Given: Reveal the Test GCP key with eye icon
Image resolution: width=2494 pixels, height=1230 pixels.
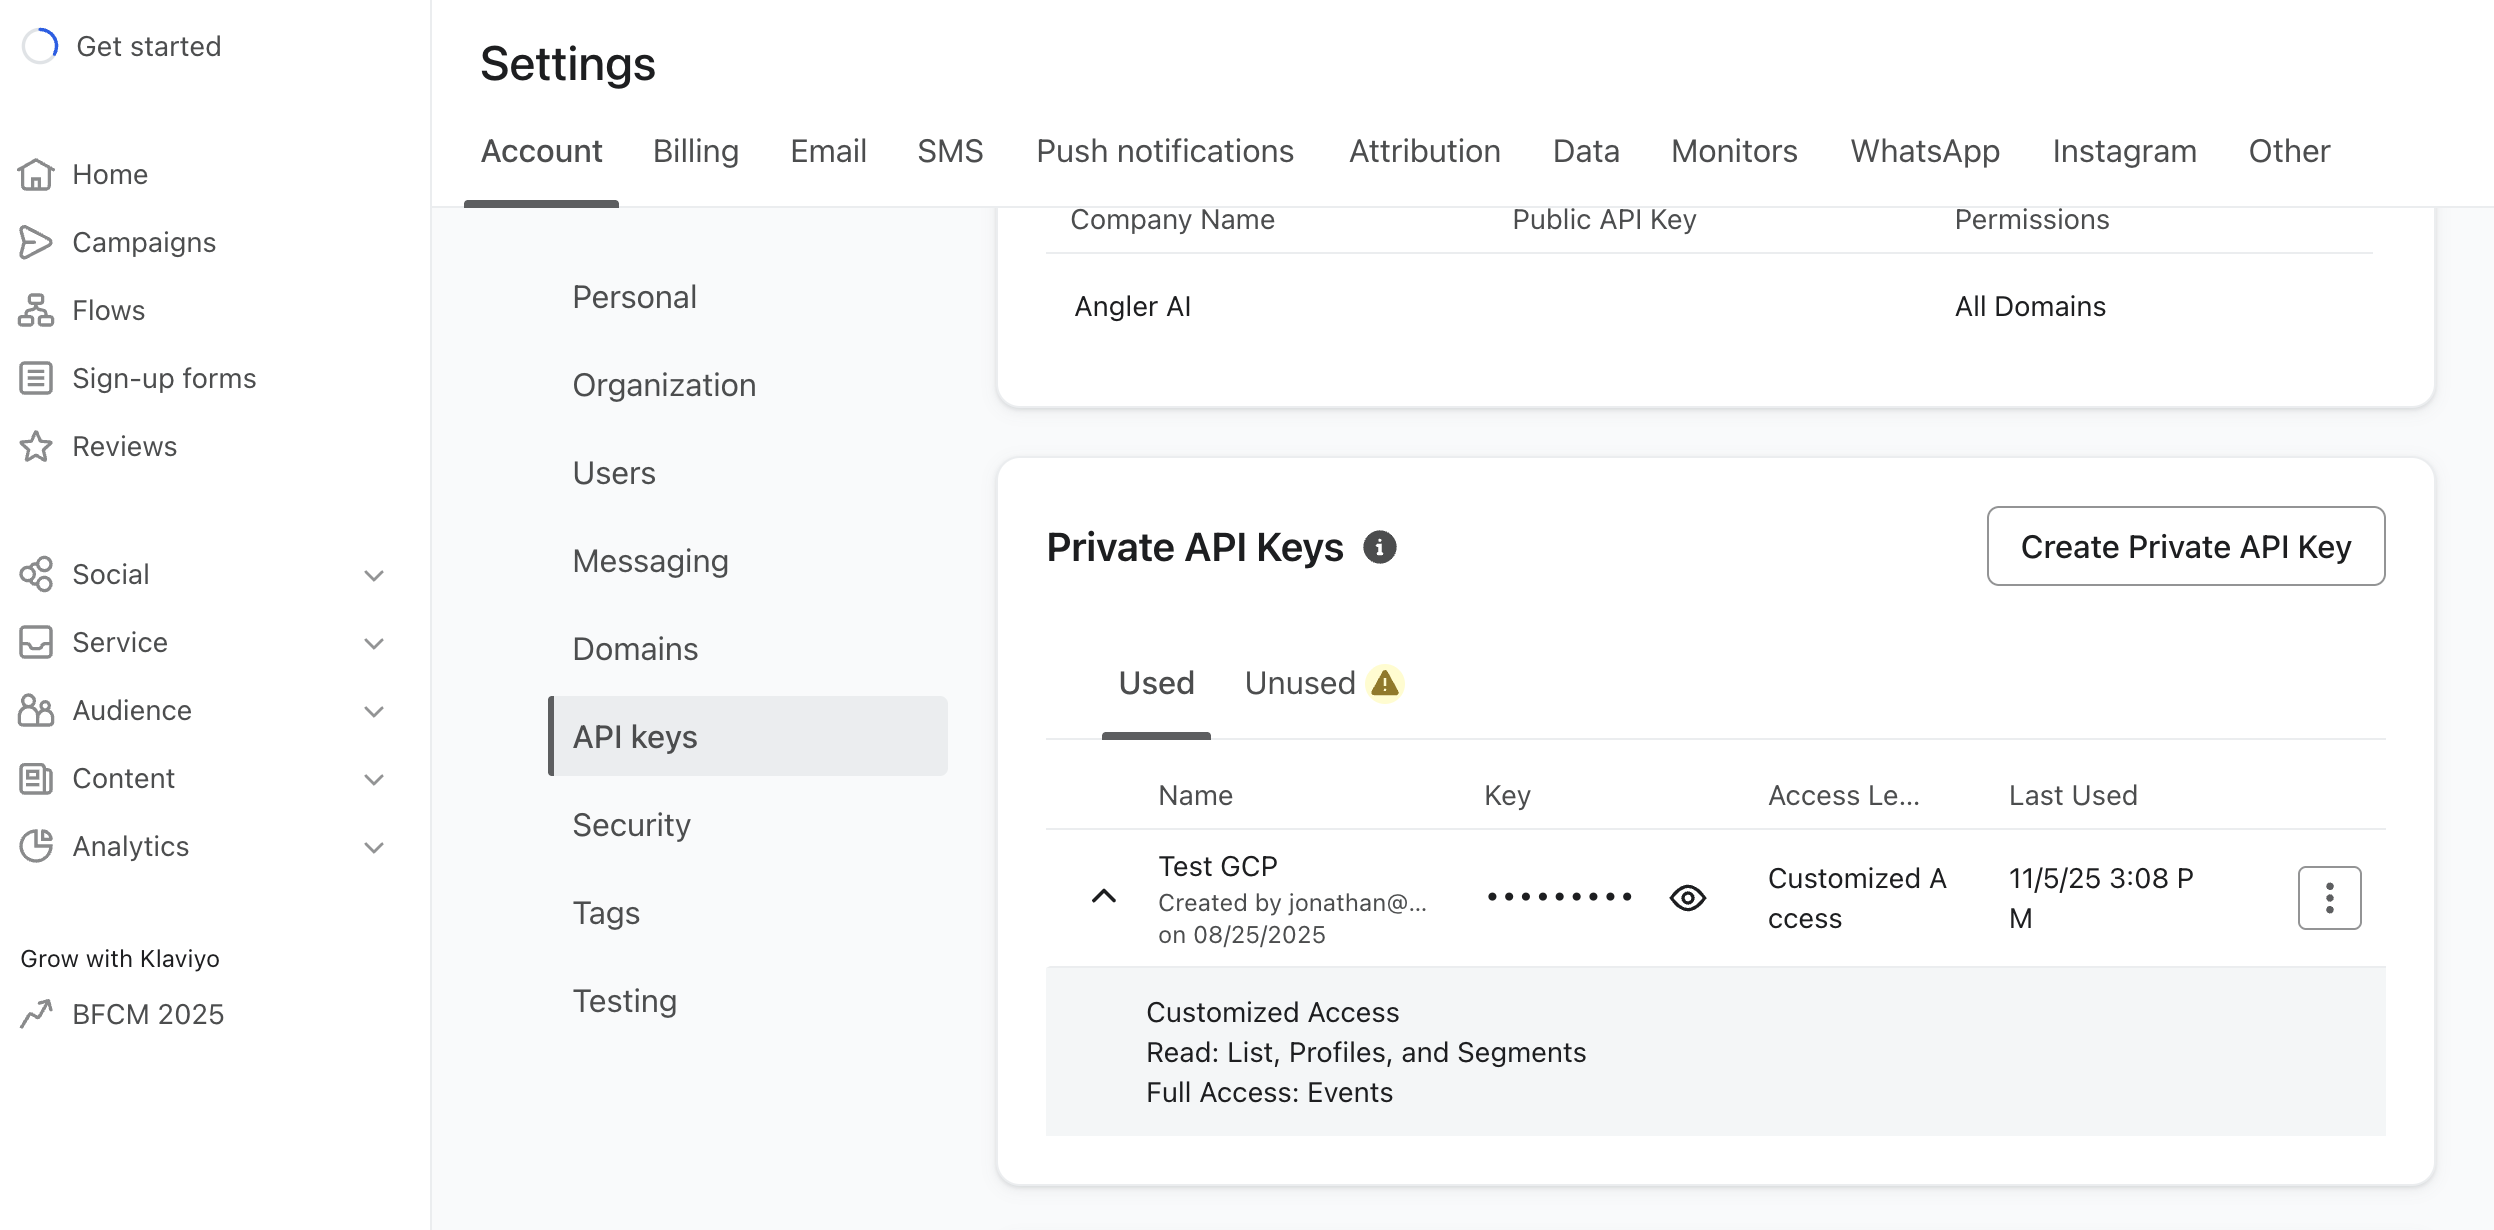Looking at the screenshot, I should click(1687, 898).
